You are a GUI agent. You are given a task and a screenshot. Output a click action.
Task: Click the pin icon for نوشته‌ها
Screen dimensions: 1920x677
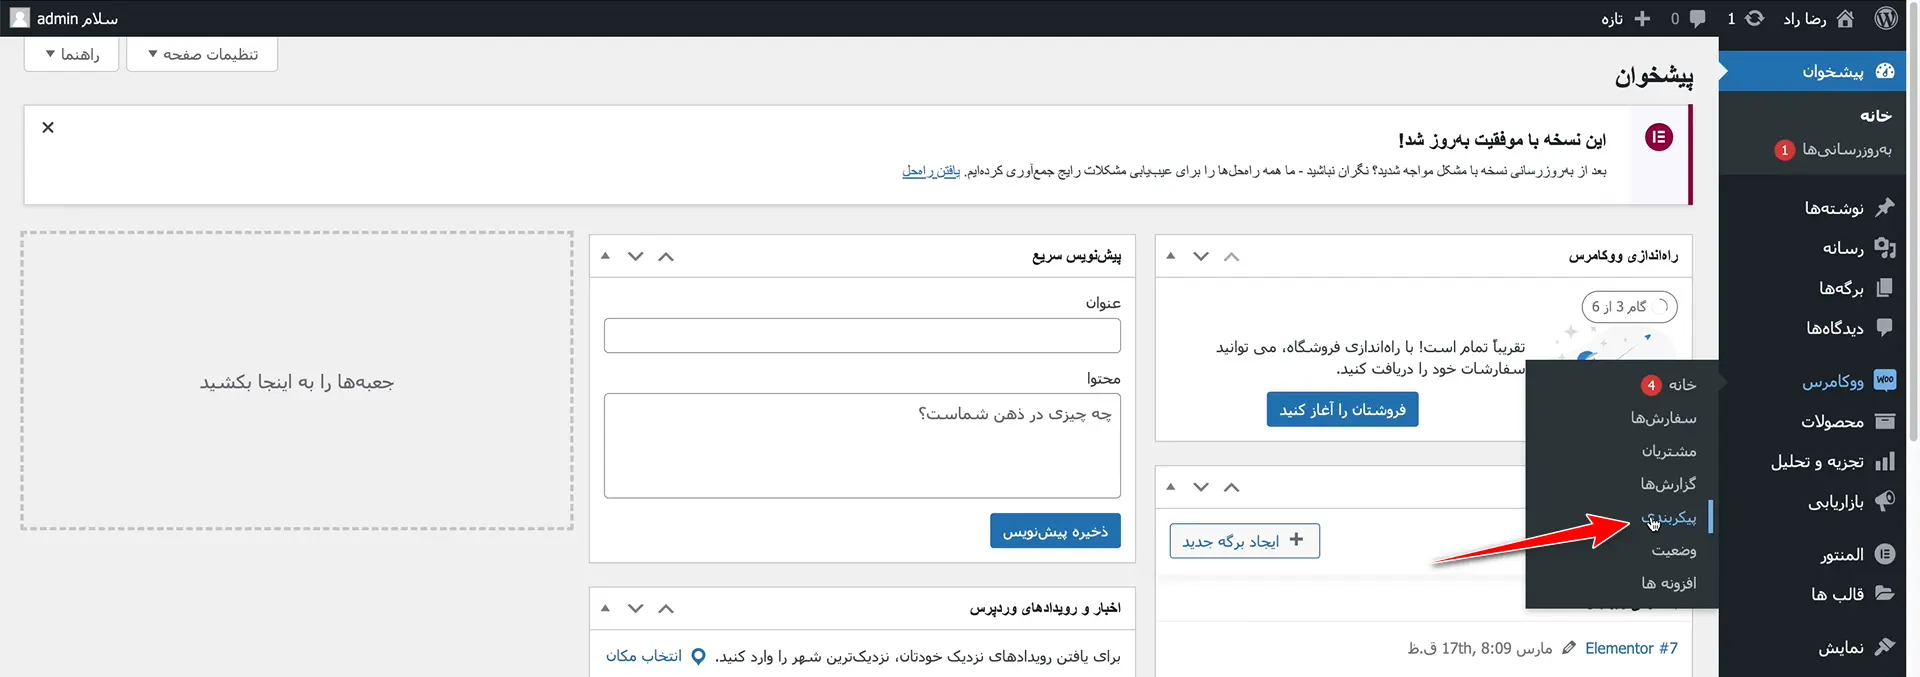click(1885, 207)
